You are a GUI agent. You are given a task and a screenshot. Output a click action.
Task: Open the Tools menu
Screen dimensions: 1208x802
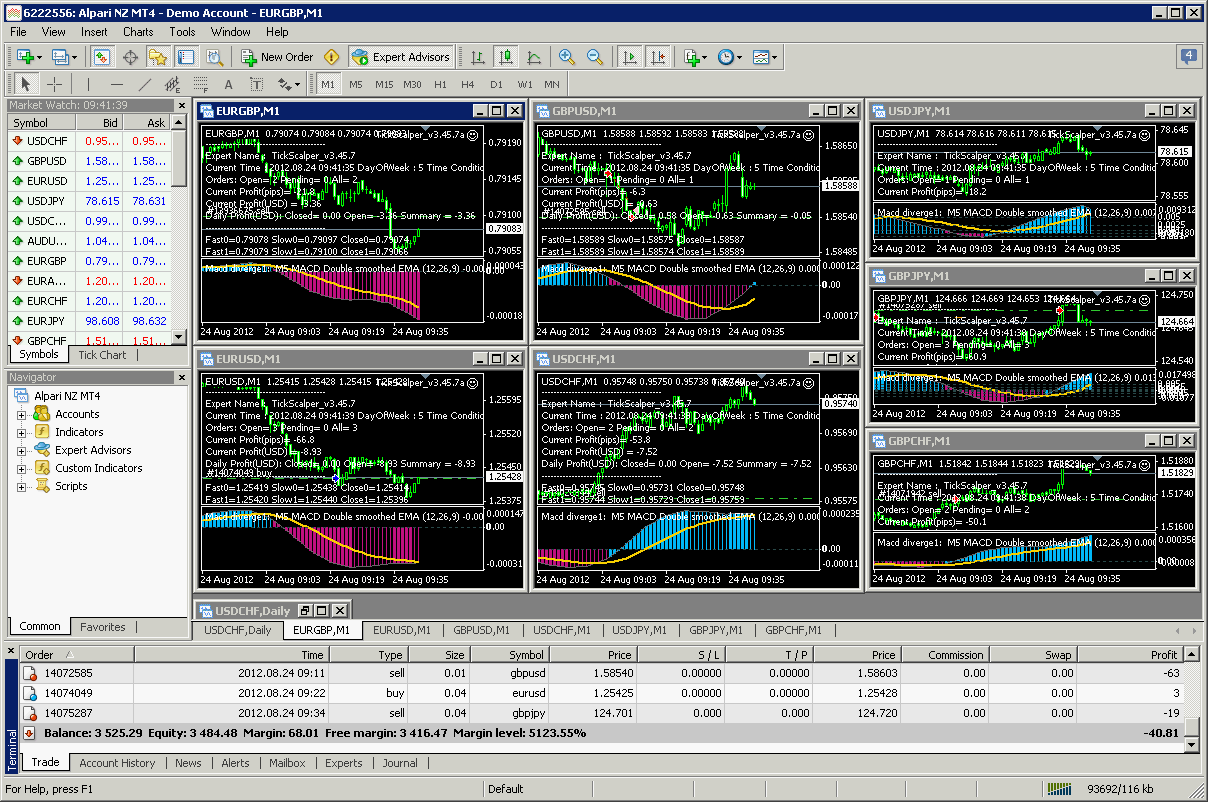pos(182,32)
